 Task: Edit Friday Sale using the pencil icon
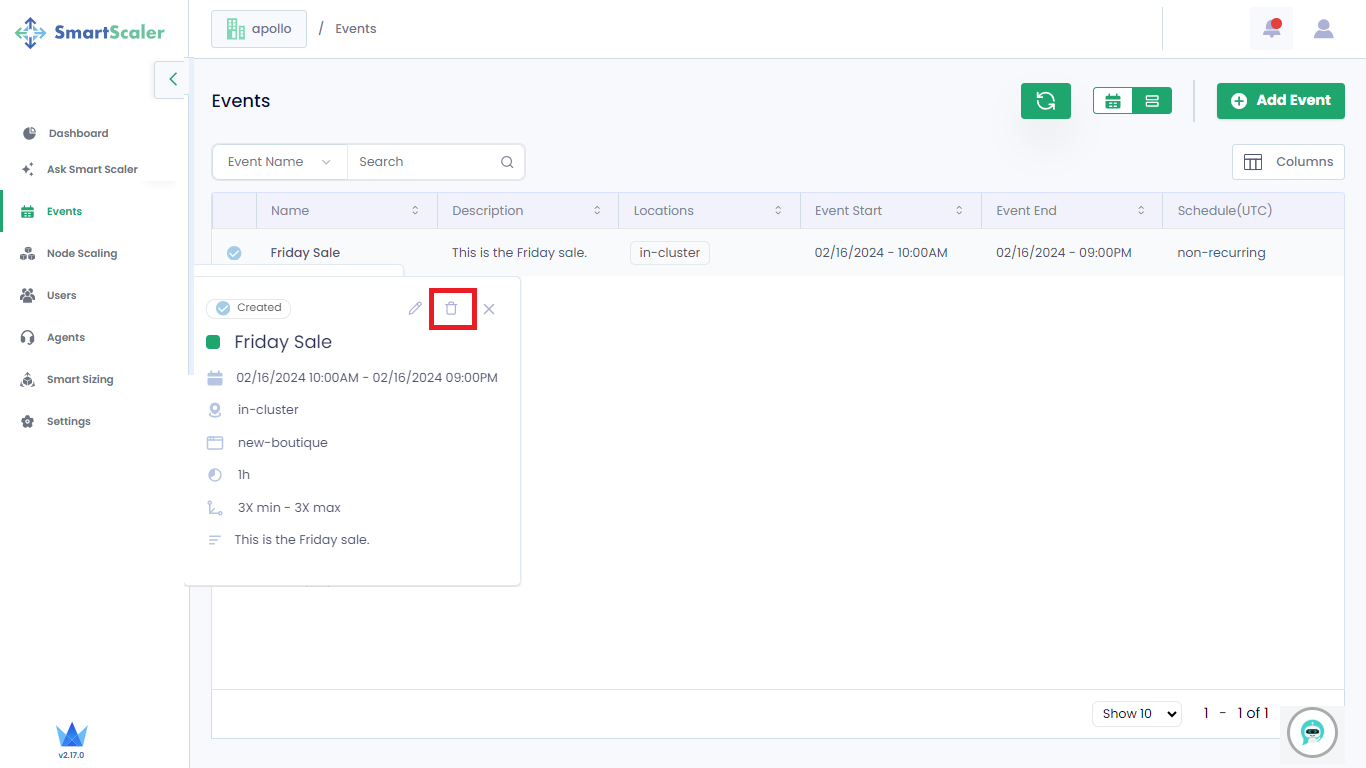click(415, 309)
